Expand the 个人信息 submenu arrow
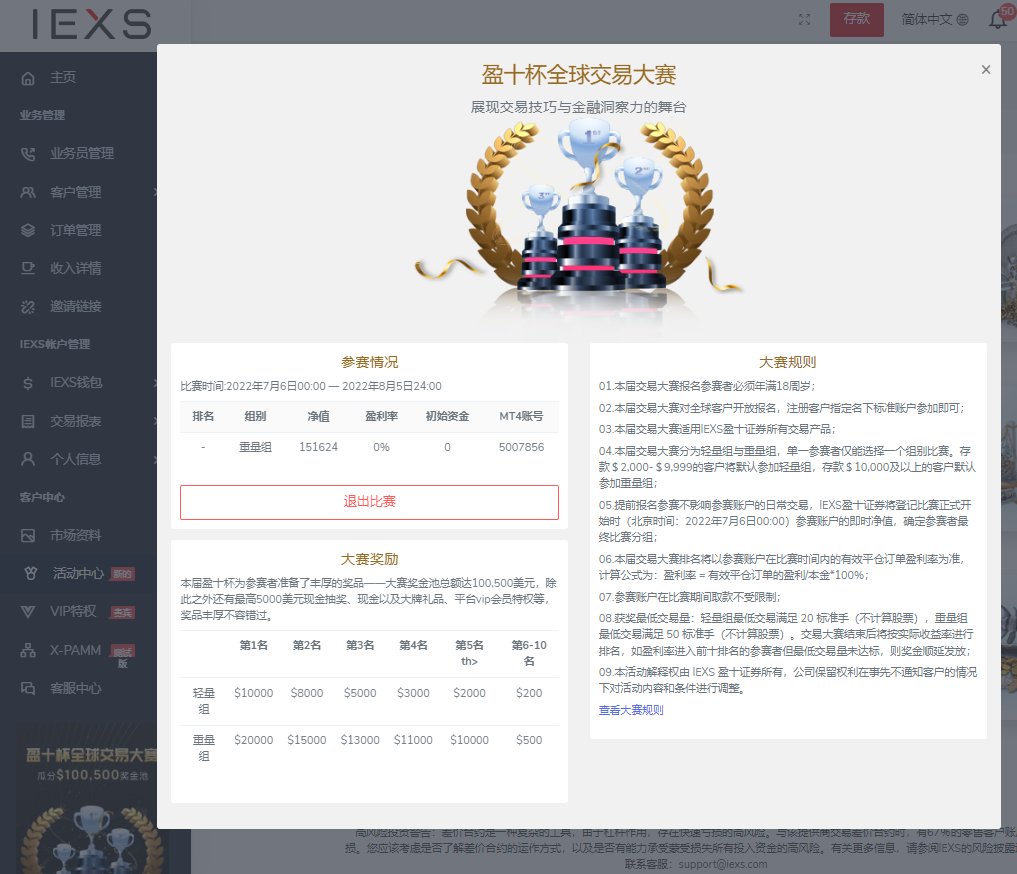The image size is (1017, 874). click(x=155, y=459)
